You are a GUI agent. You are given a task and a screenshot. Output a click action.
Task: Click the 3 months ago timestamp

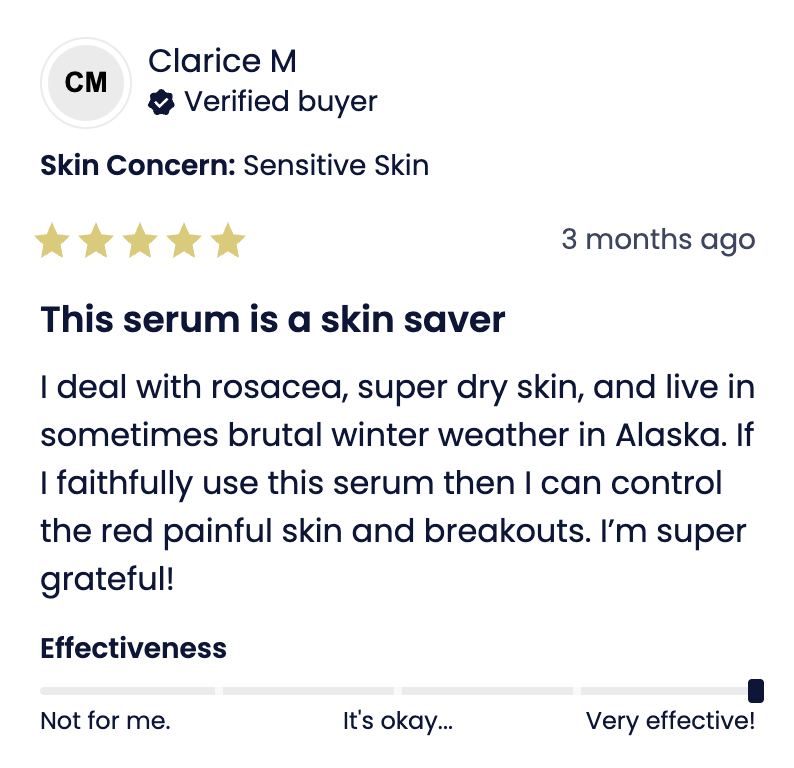pos(657,240)
